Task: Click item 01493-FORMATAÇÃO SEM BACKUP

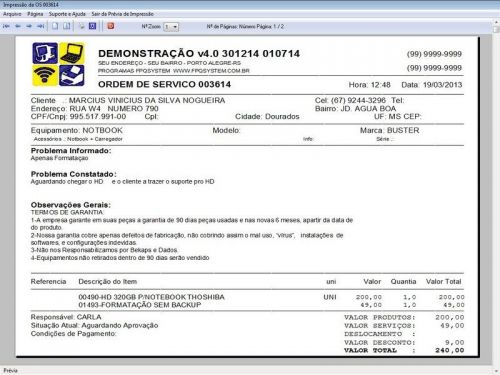Action: click(x=140, y=305)
